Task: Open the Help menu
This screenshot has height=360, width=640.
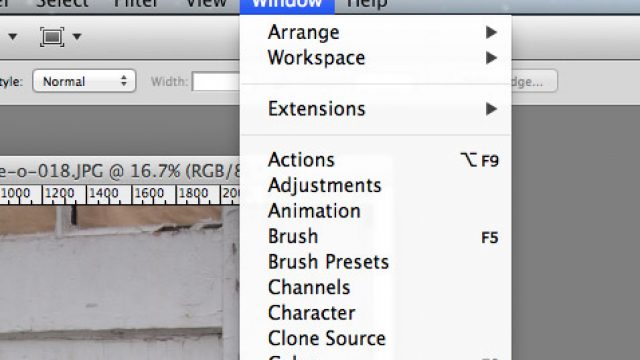Action: [x=366, y=4]
